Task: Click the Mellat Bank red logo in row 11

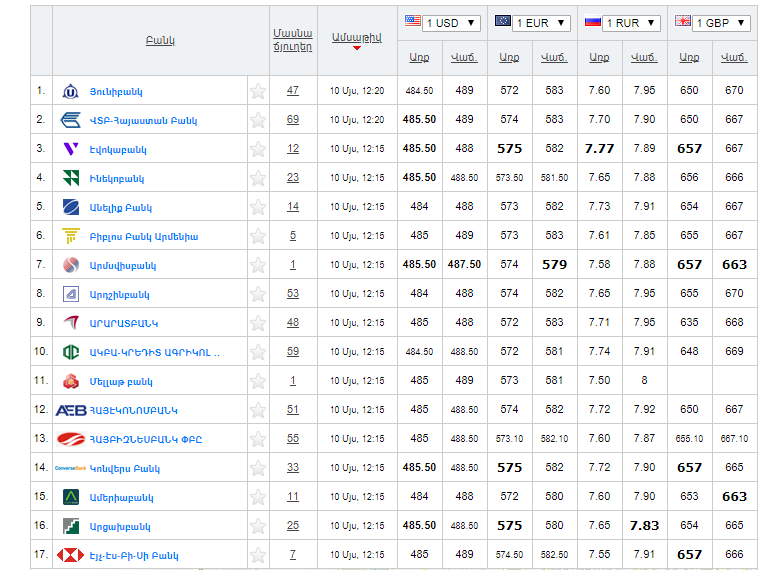Action: click(71, 381)
